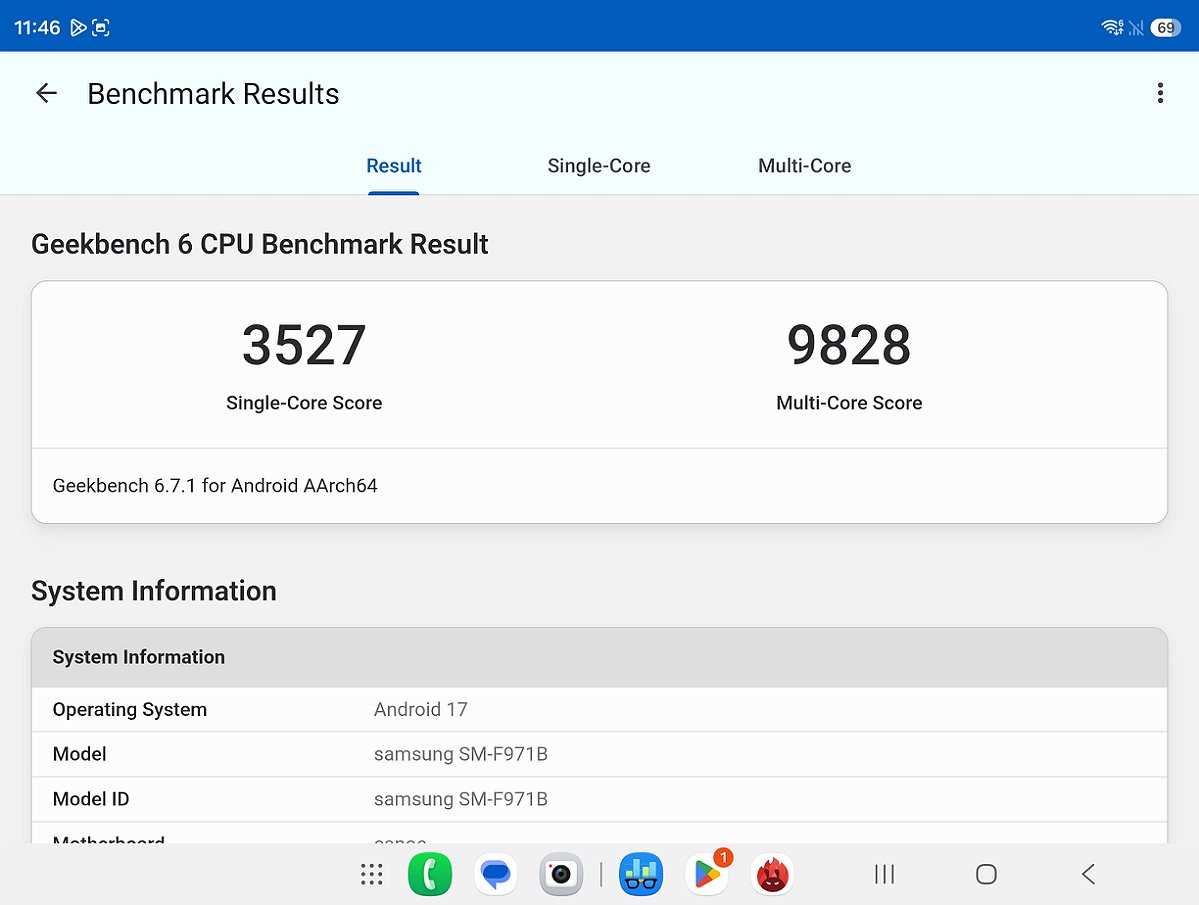Tap the Home navigation button
This screenshot has width=1199, height=905.
click(x=986, y=874)
